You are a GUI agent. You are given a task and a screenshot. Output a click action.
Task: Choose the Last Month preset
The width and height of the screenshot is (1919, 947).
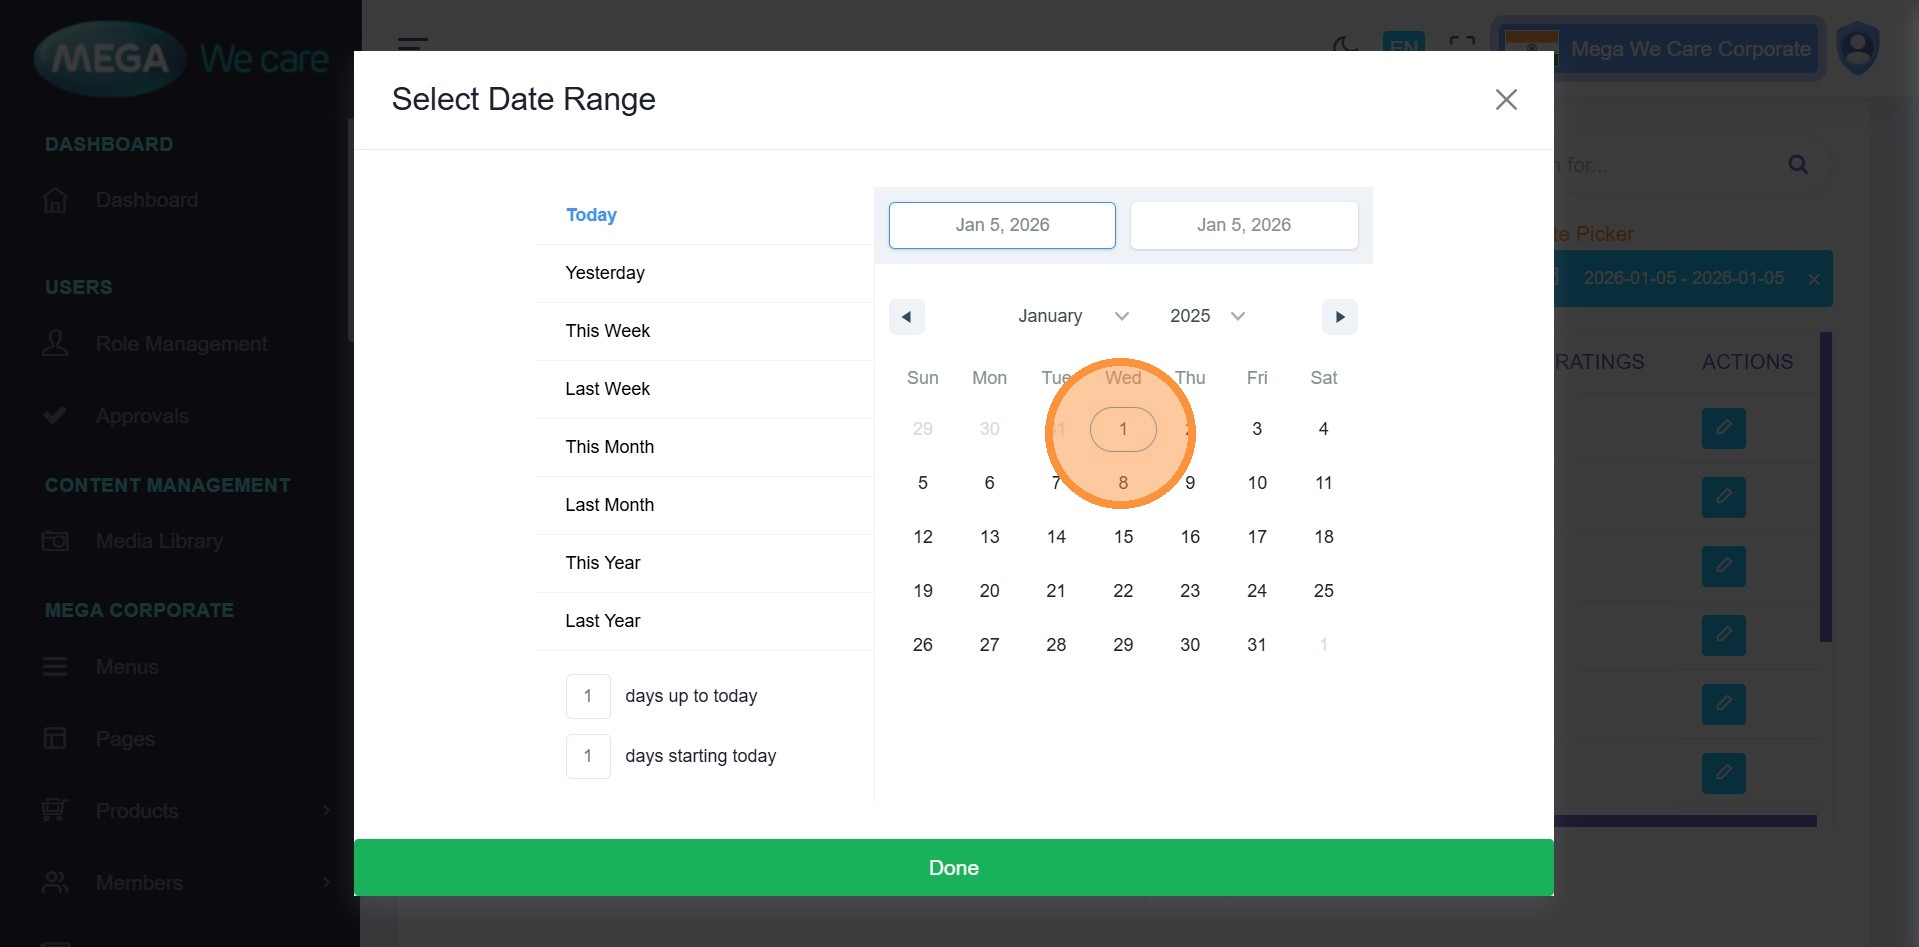pos(609,505)
